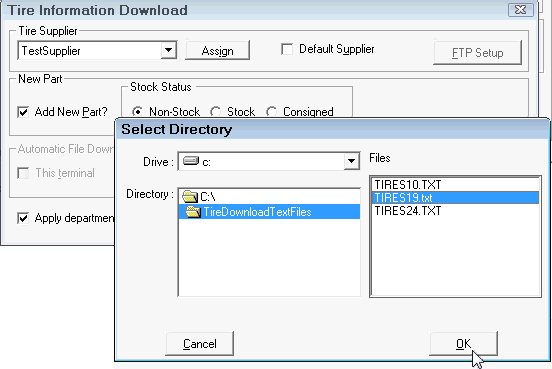Toggle the Default Supplier checkbox
The image size is (552, 369).
(287, 49)
